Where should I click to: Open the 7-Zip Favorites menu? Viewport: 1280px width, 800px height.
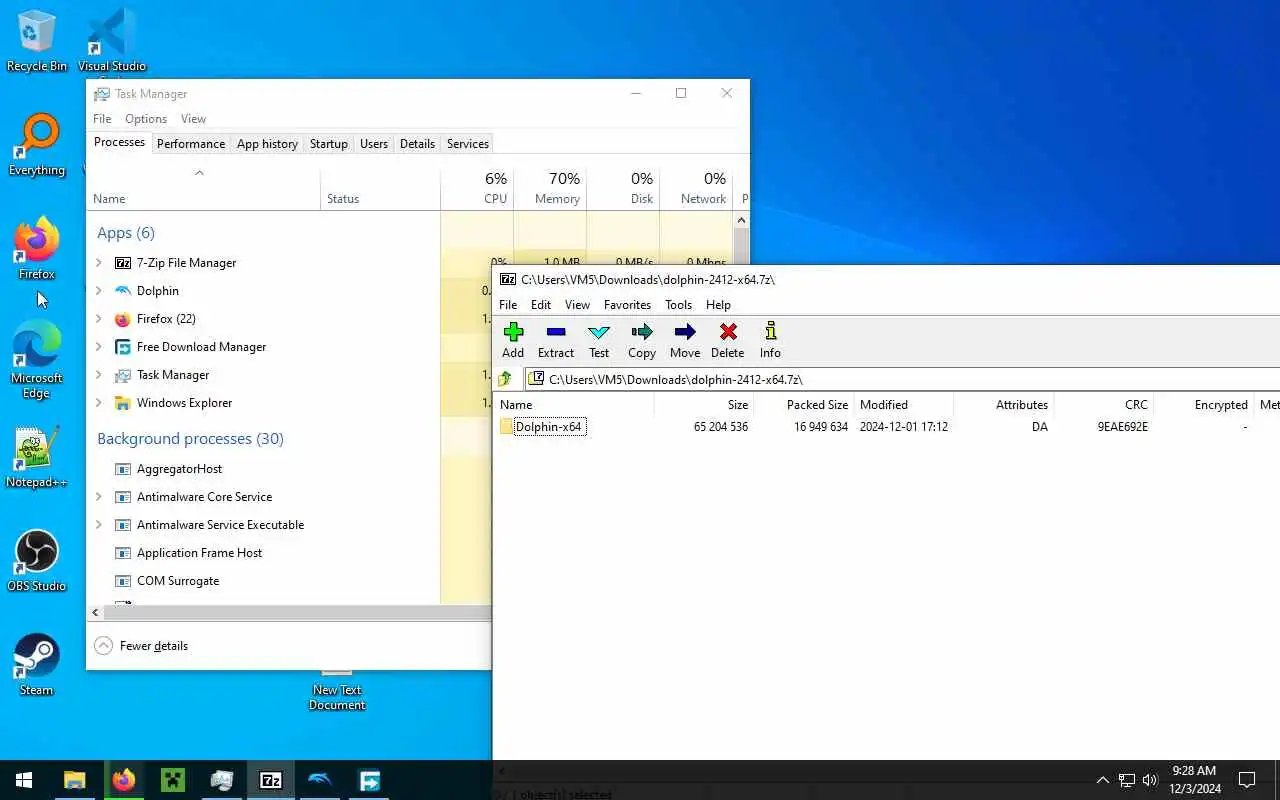coord(627,305)
